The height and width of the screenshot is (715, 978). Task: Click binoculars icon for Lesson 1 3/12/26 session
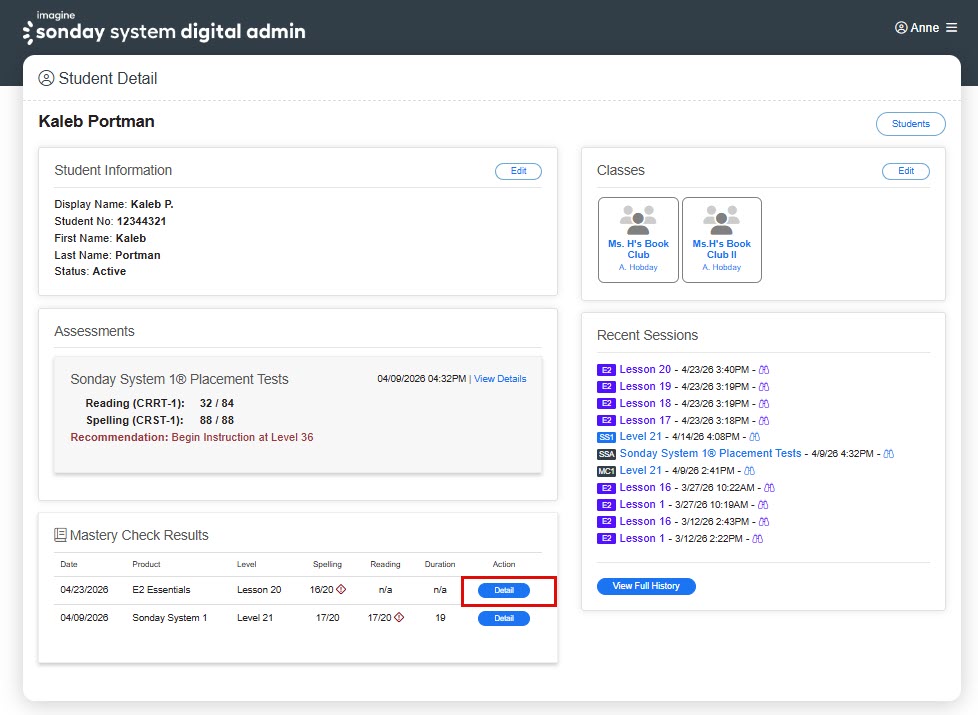[x=758, y=538]
